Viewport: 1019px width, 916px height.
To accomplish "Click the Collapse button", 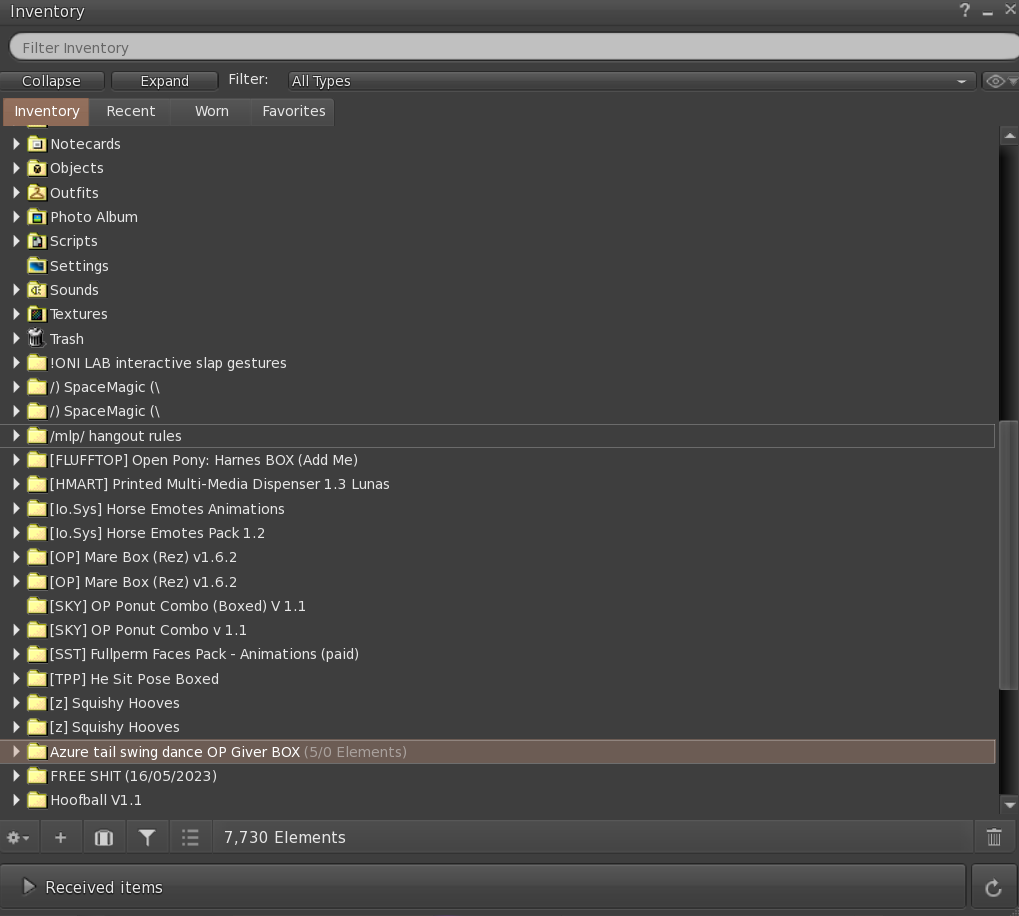I will point(51,81).
